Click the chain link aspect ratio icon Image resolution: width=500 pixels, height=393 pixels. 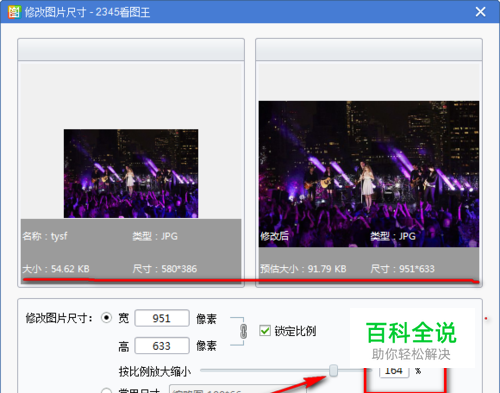(x=244, y=331)
